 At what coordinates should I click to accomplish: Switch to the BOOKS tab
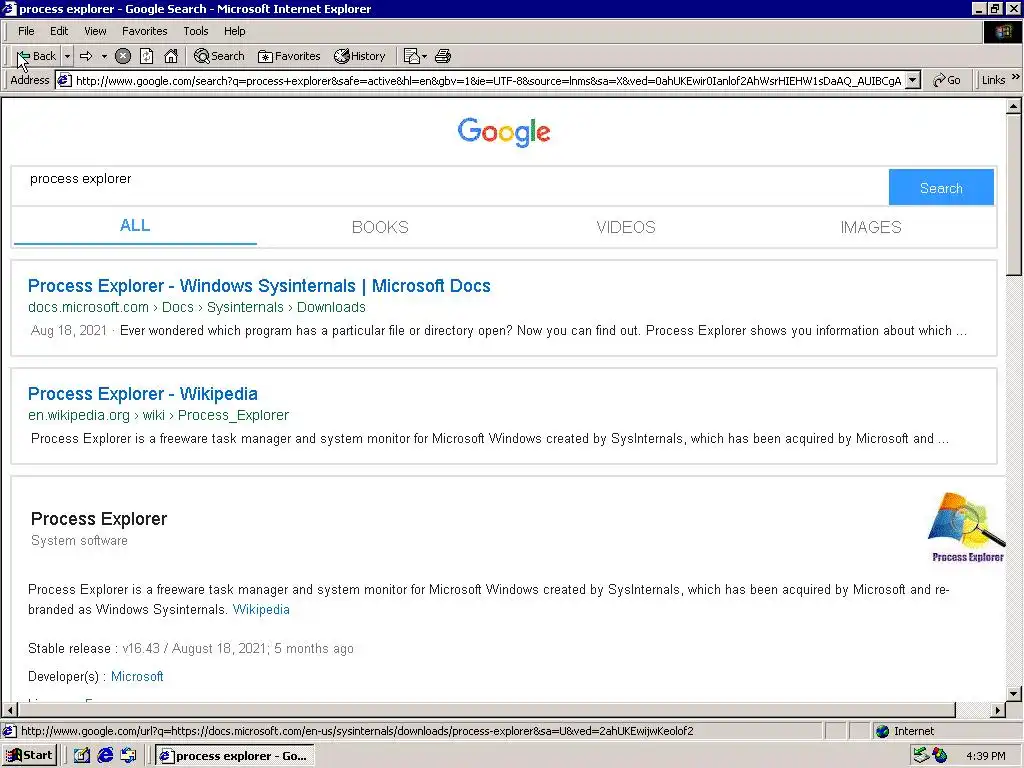pyautogui.click(x=380, y=227)
